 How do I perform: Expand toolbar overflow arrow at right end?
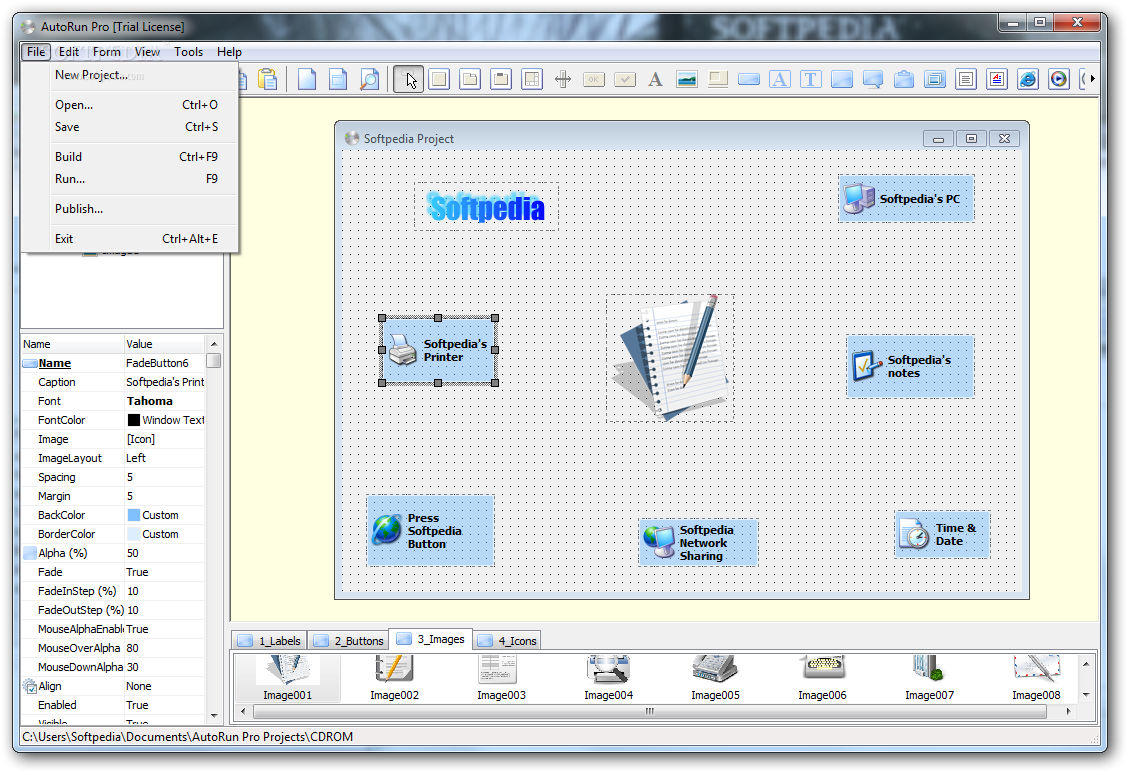pyautogui.click(x=1092, y=79)
